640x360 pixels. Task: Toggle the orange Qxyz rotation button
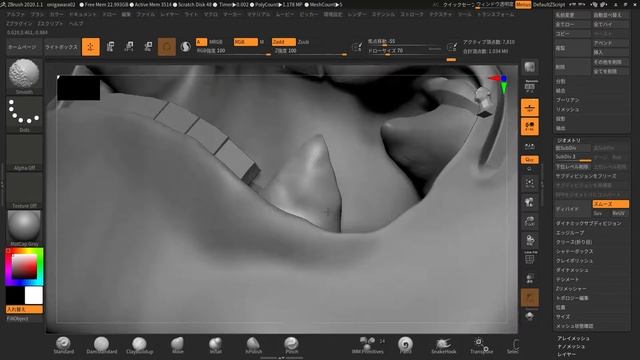[x=530, y=160]
